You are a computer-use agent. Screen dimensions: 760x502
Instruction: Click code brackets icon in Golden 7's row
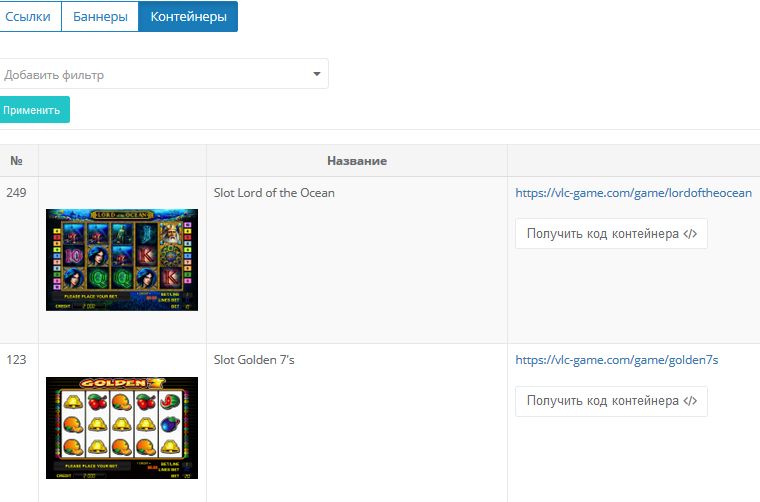[690, 401]
